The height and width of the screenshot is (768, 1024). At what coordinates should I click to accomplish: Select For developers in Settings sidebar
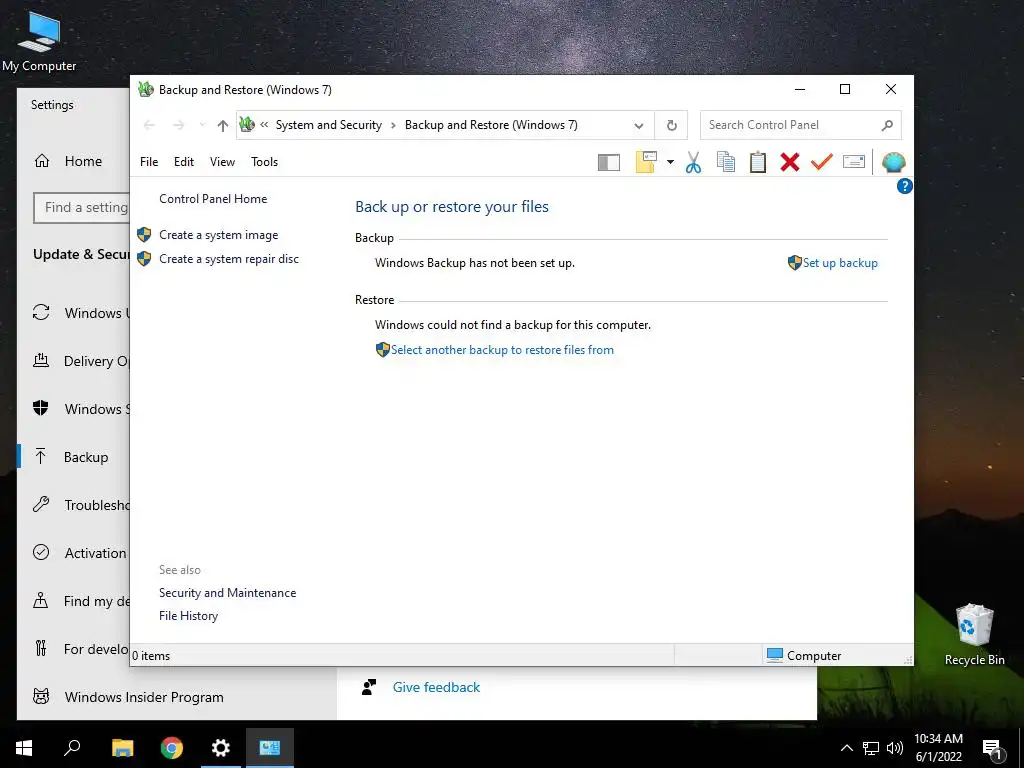coord(74,649)
